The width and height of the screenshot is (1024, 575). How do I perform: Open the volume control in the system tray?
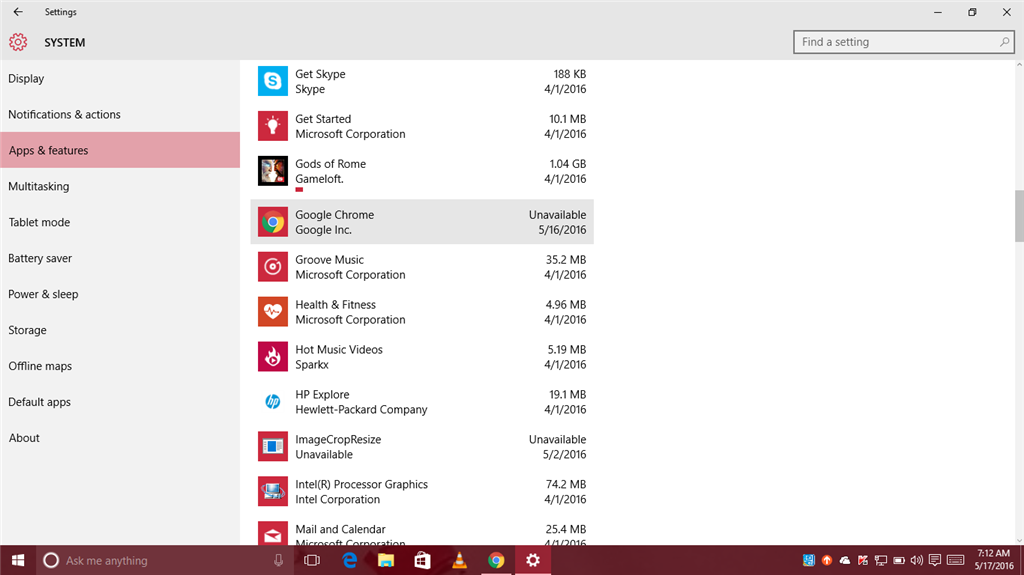pos(917,561)
